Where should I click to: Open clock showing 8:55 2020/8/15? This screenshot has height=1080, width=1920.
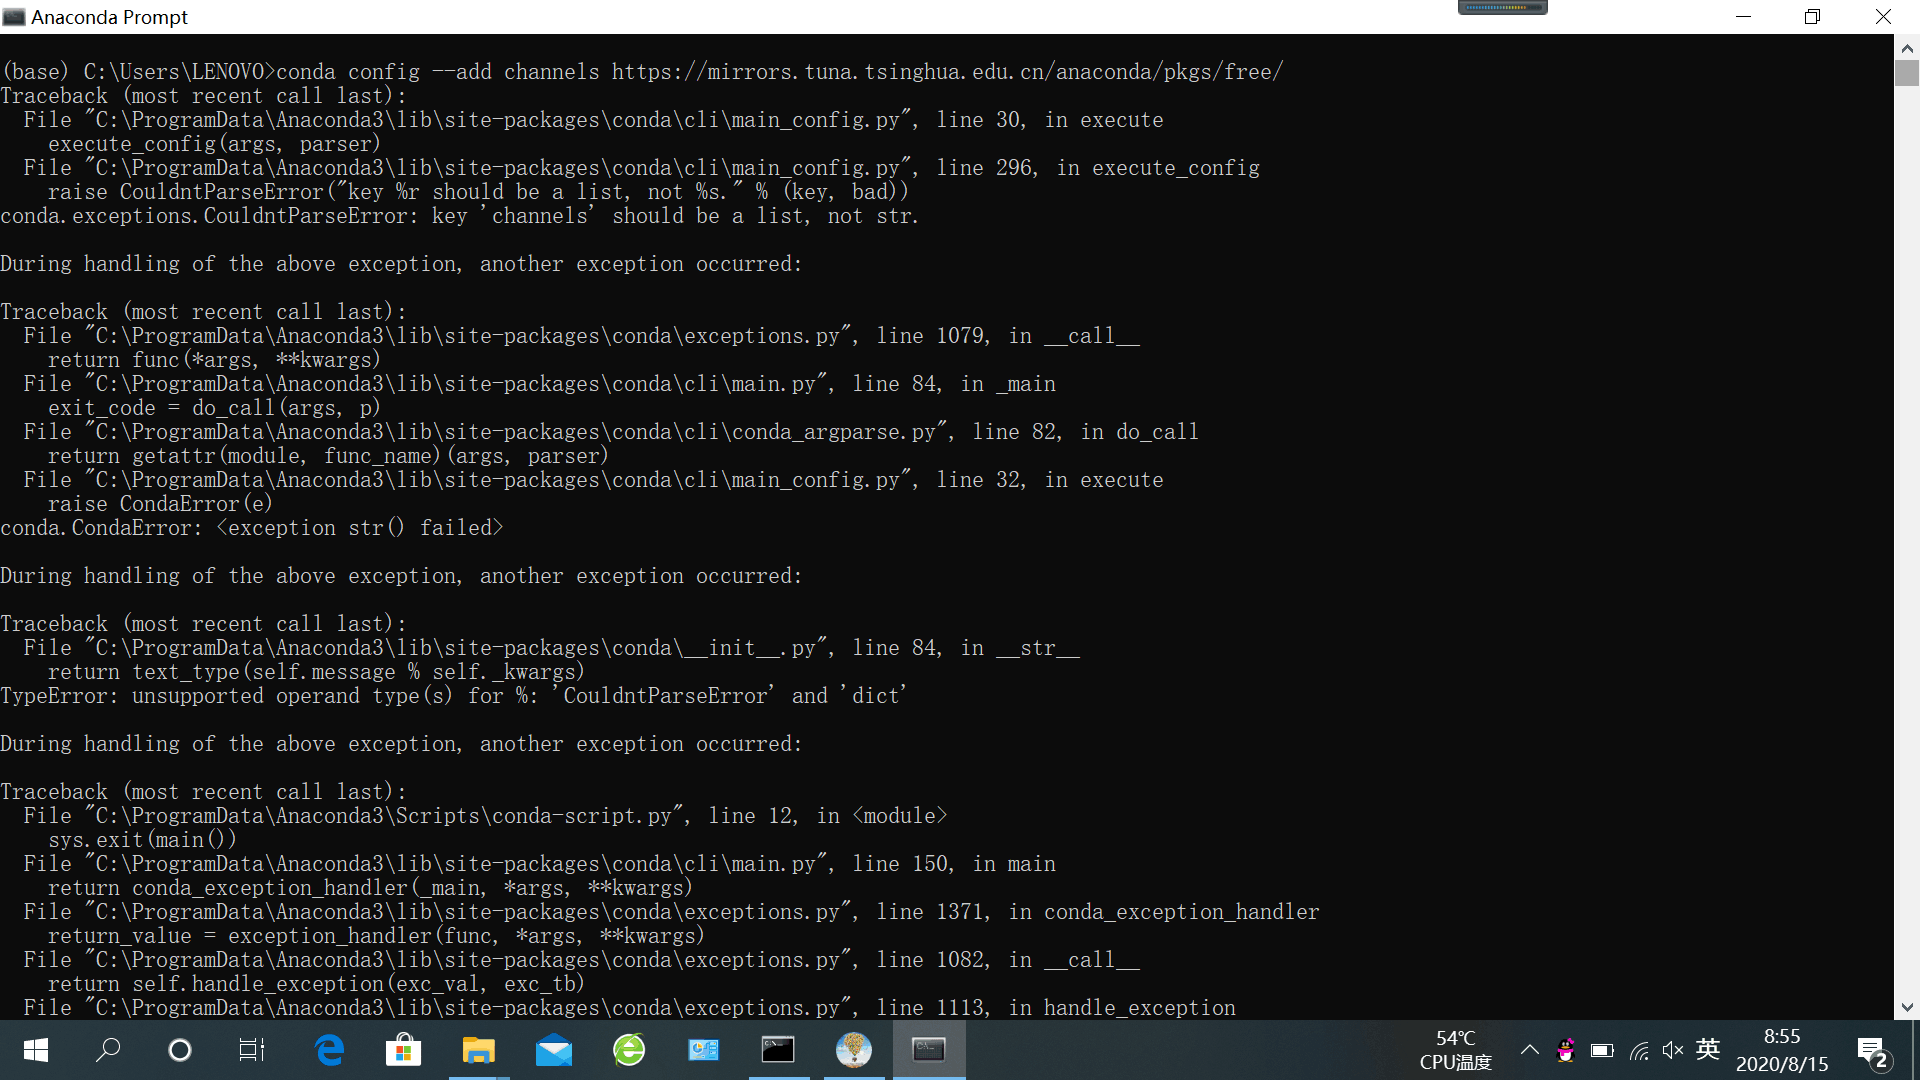(1782, 1050)
